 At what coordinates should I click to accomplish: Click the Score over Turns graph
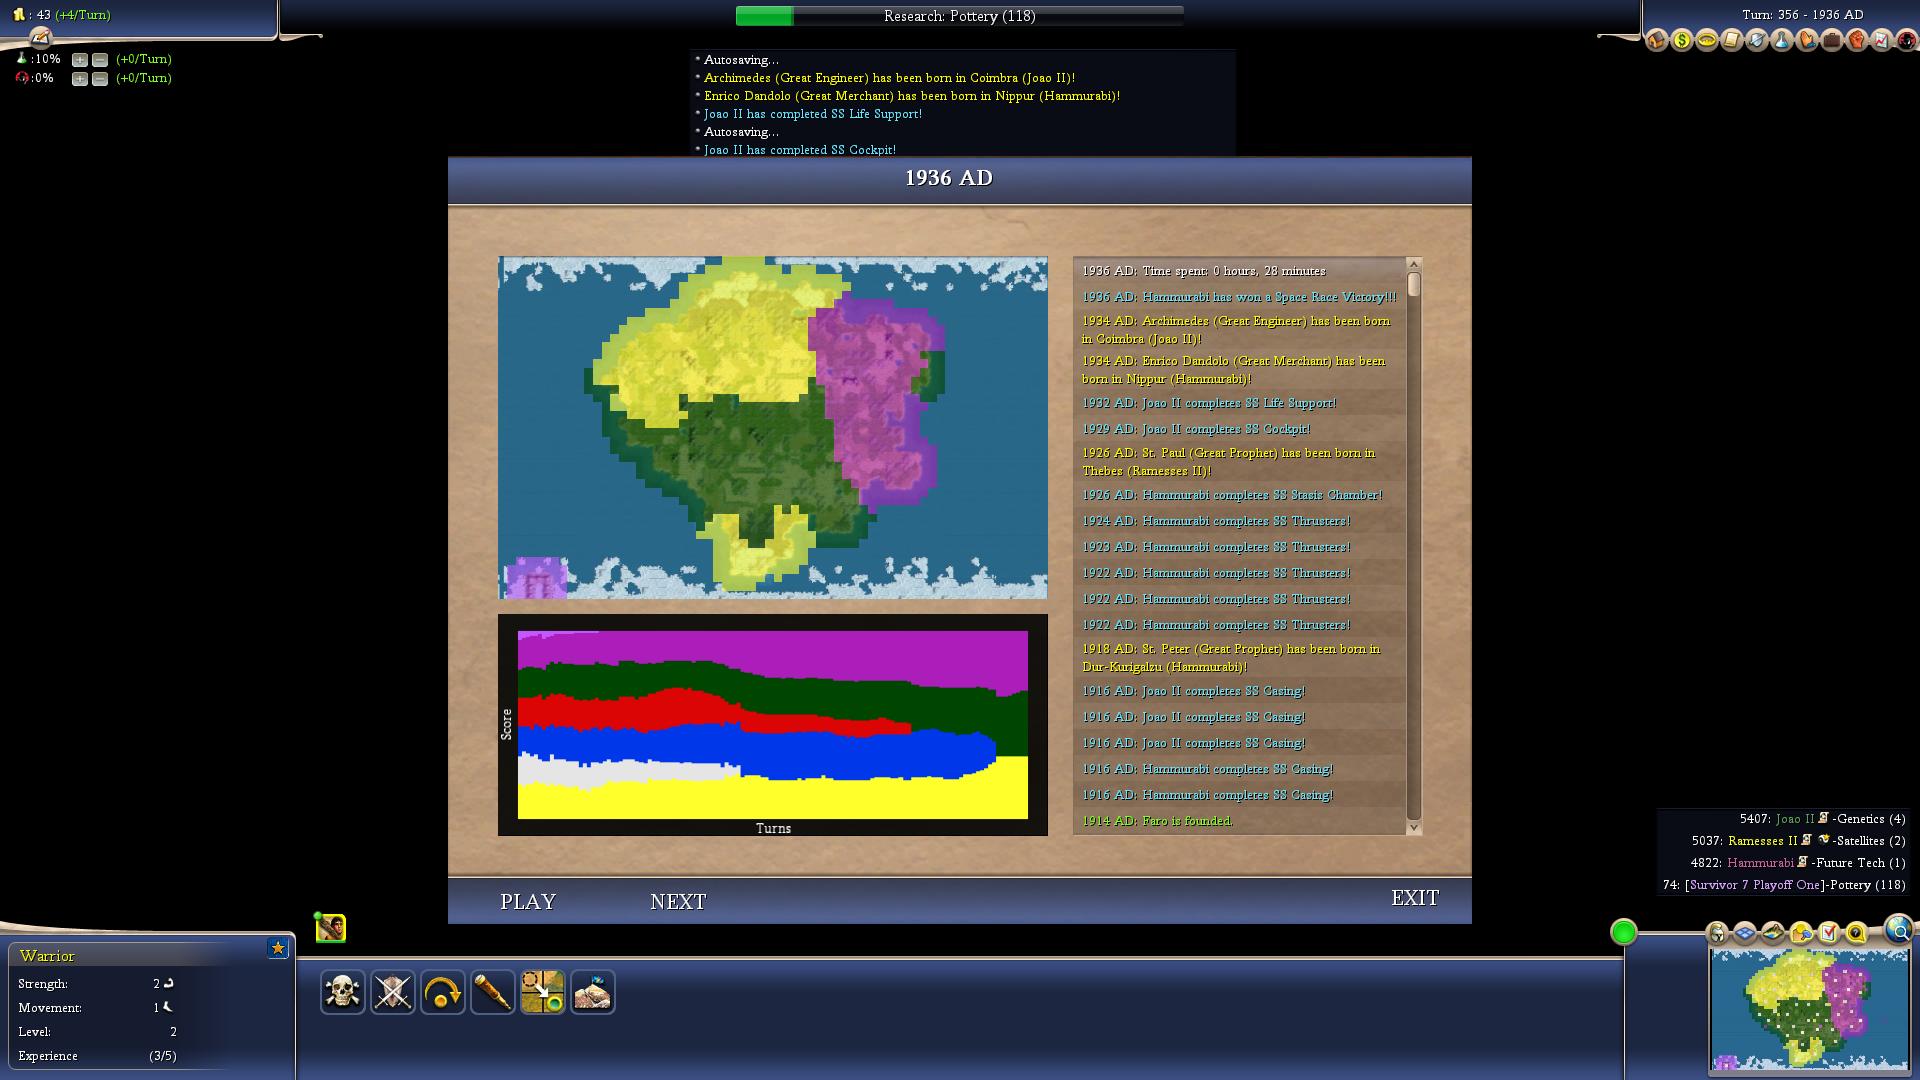tap(773, 725)
